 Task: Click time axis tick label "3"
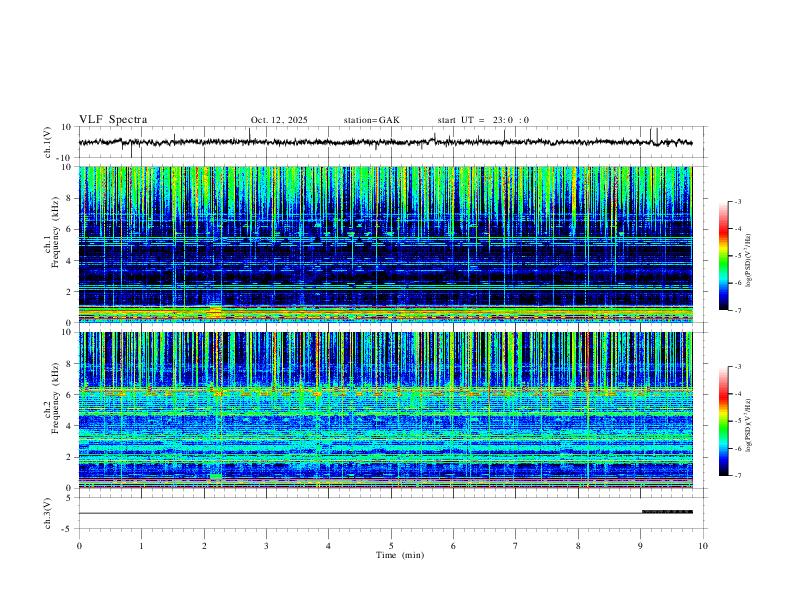[266, 546]
